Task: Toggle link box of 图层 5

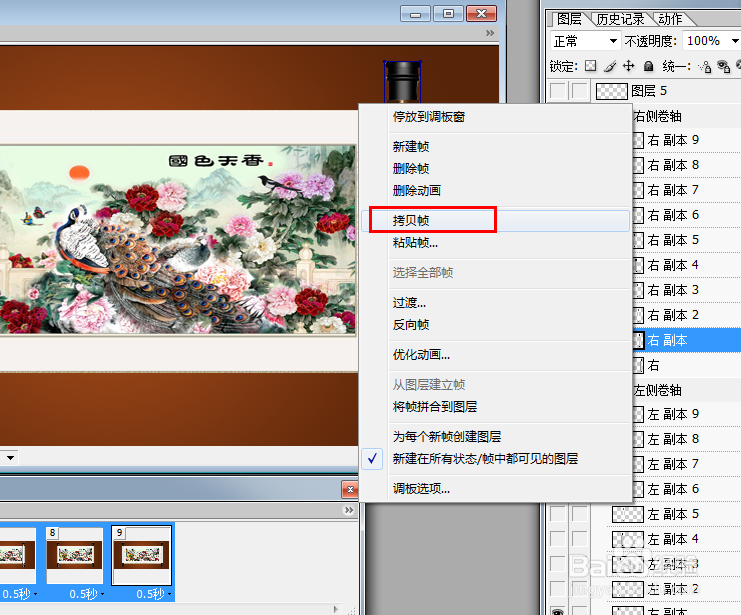Action: pos(580,90)
